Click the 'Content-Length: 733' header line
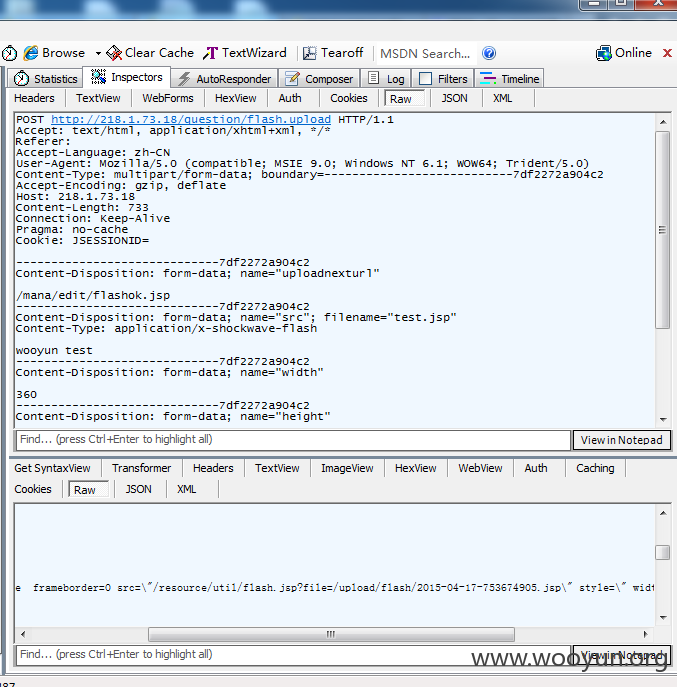 (82, 207)
